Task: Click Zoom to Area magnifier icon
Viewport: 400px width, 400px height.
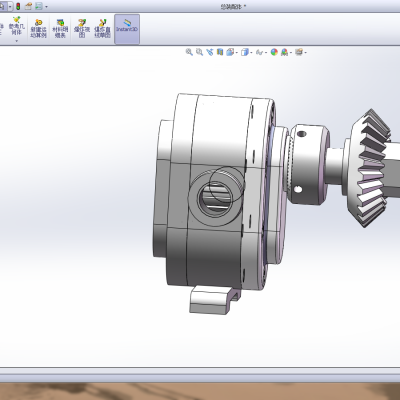Action: 199,52
